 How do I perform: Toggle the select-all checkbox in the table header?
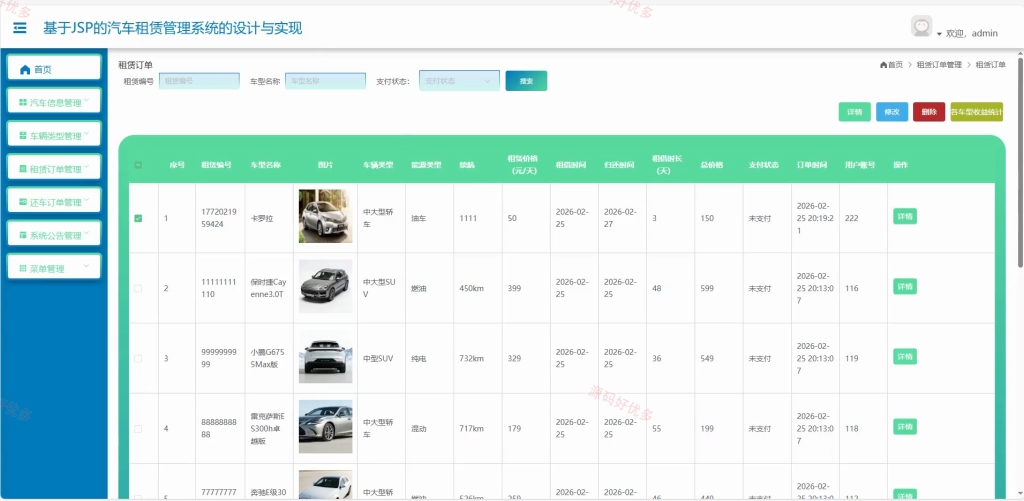tap(138, 165)
